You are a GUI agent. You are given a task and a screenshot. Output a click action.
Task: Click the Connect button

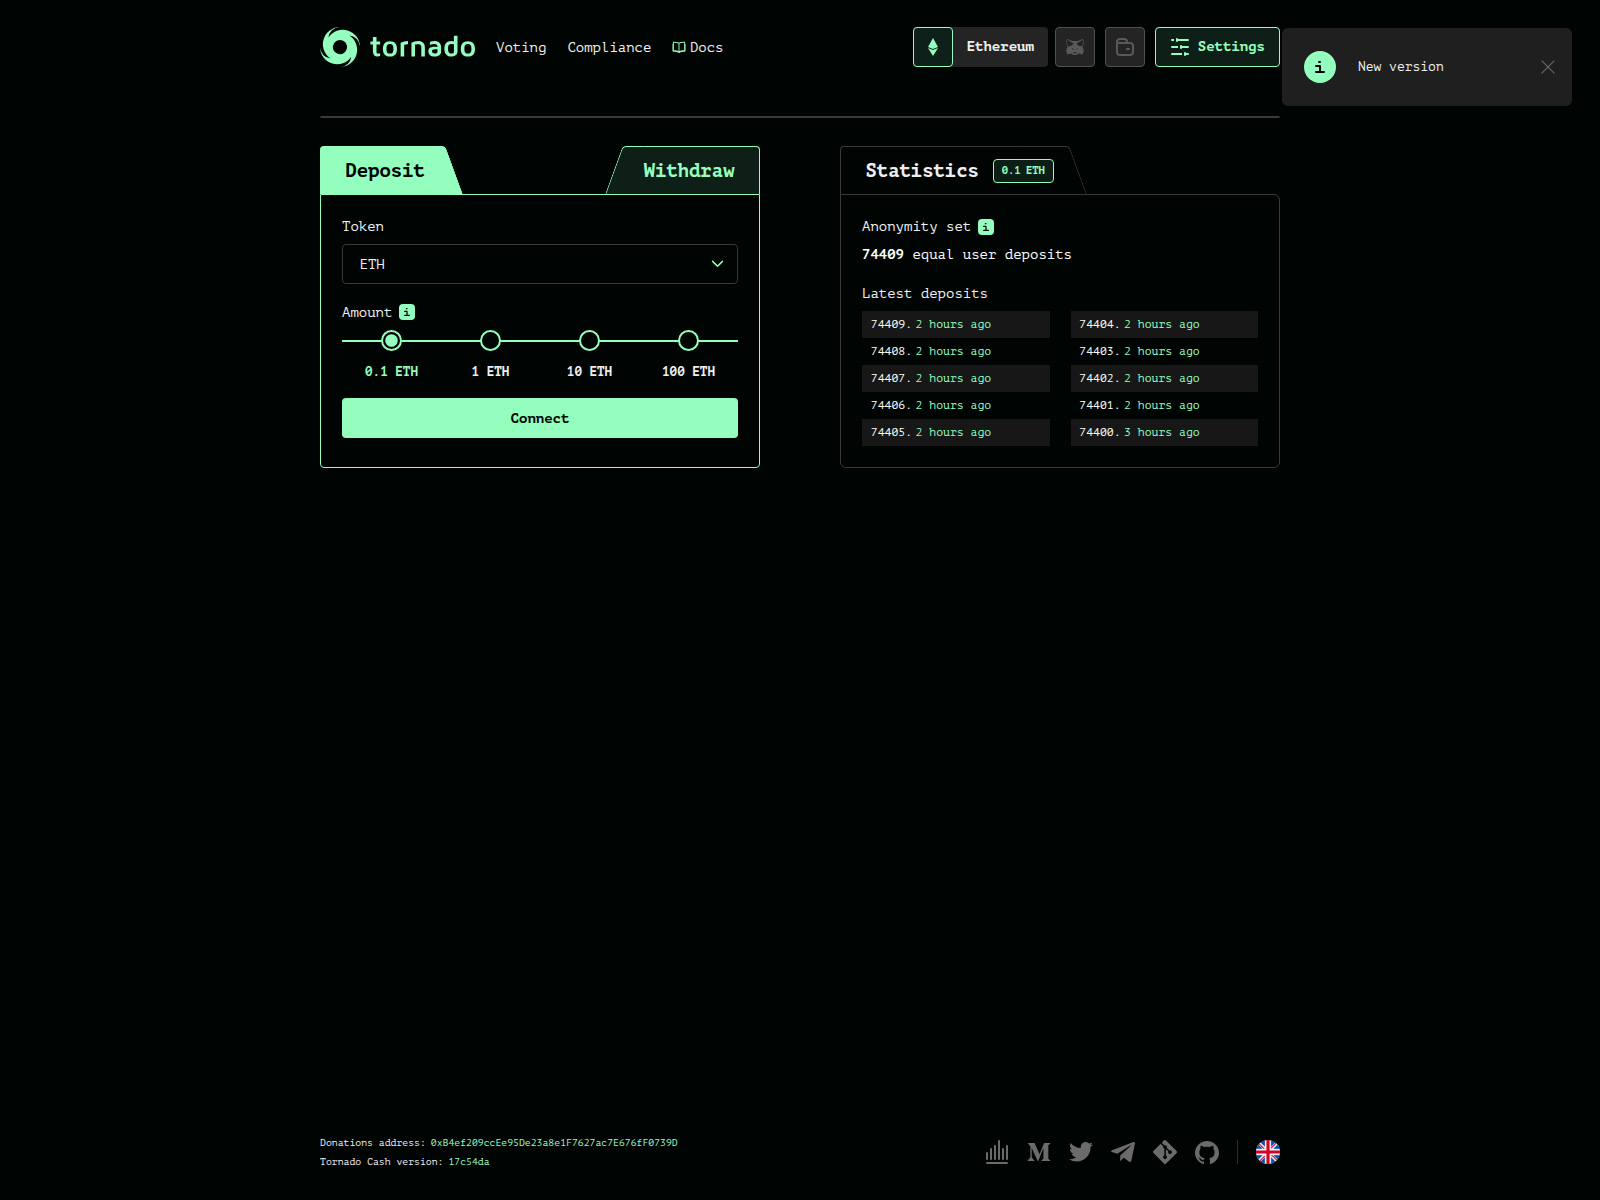540,418
